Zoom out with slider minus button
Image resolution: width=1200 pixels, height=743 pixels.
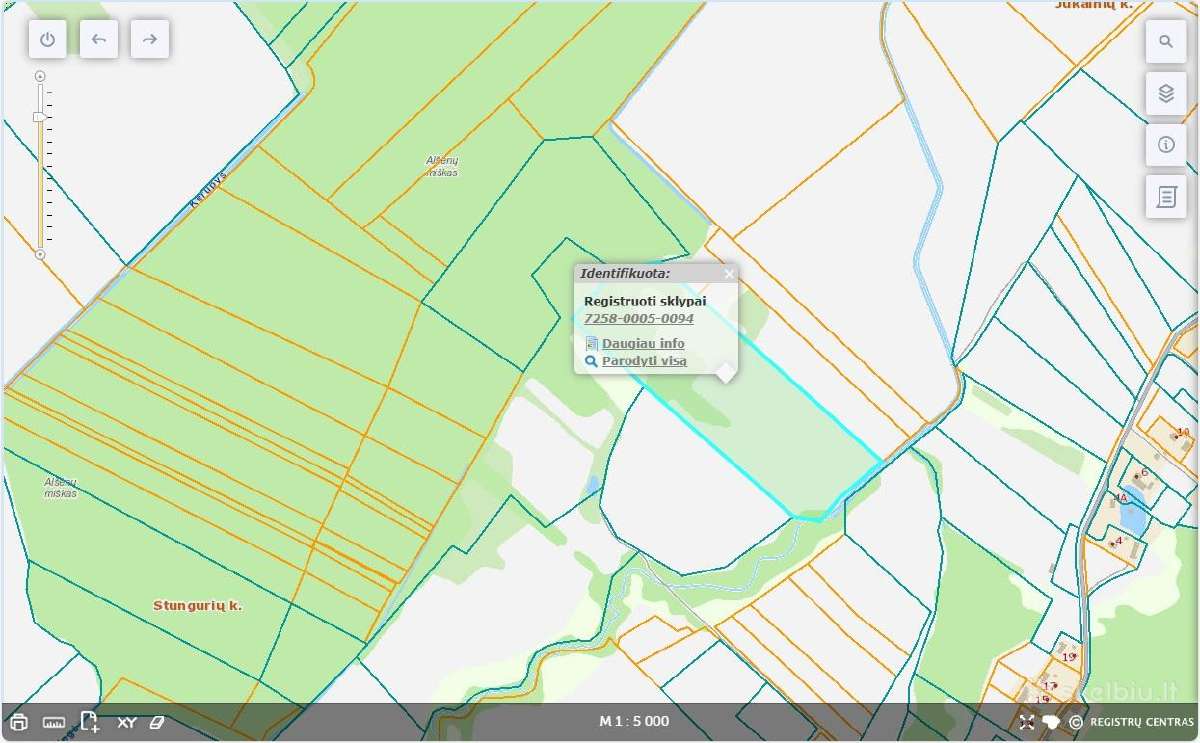40,255
